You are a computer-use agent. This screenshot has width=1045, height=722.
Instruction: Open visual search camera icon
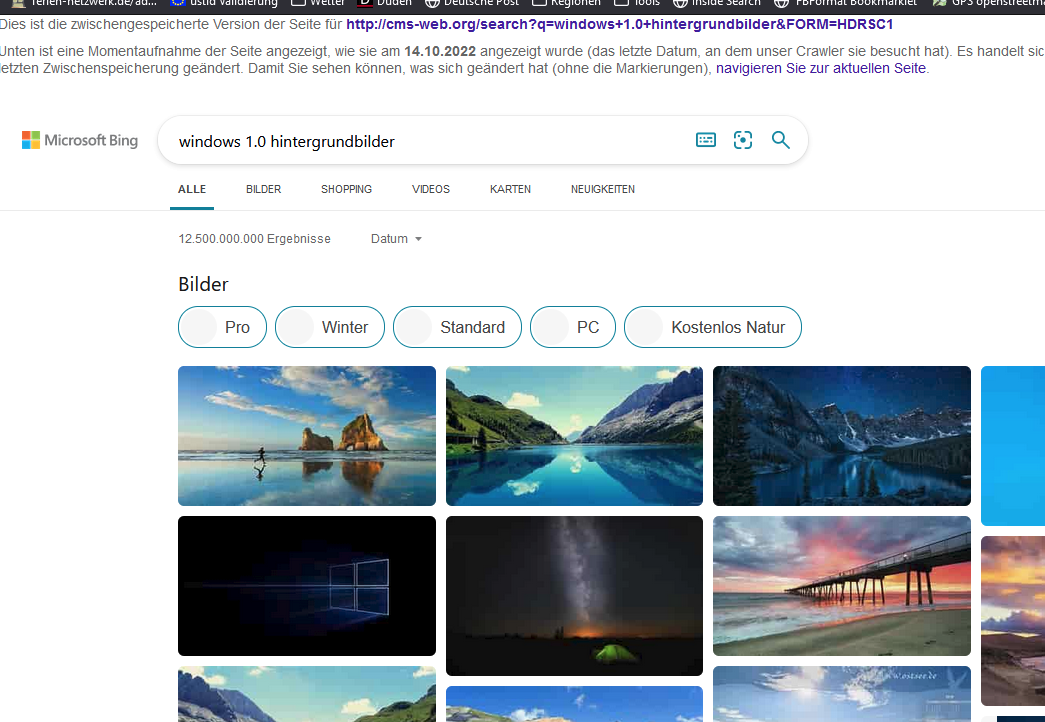click(742, 140)
